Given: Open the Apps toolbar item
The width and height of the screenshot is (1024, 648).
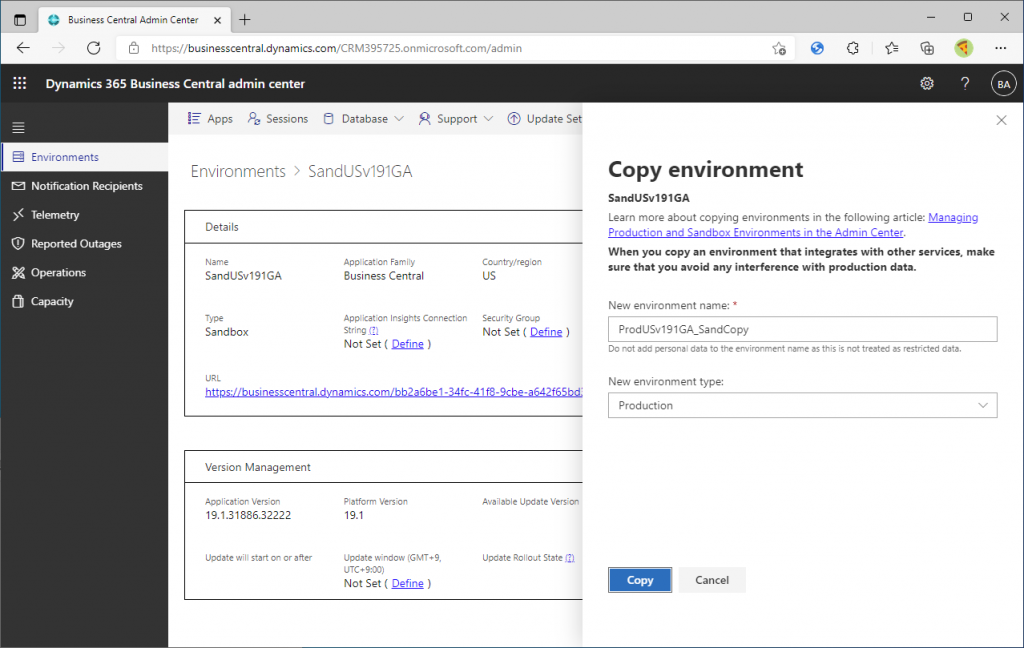Looking at the screenshot, I should pyautogui.click(x=210, y=118).
